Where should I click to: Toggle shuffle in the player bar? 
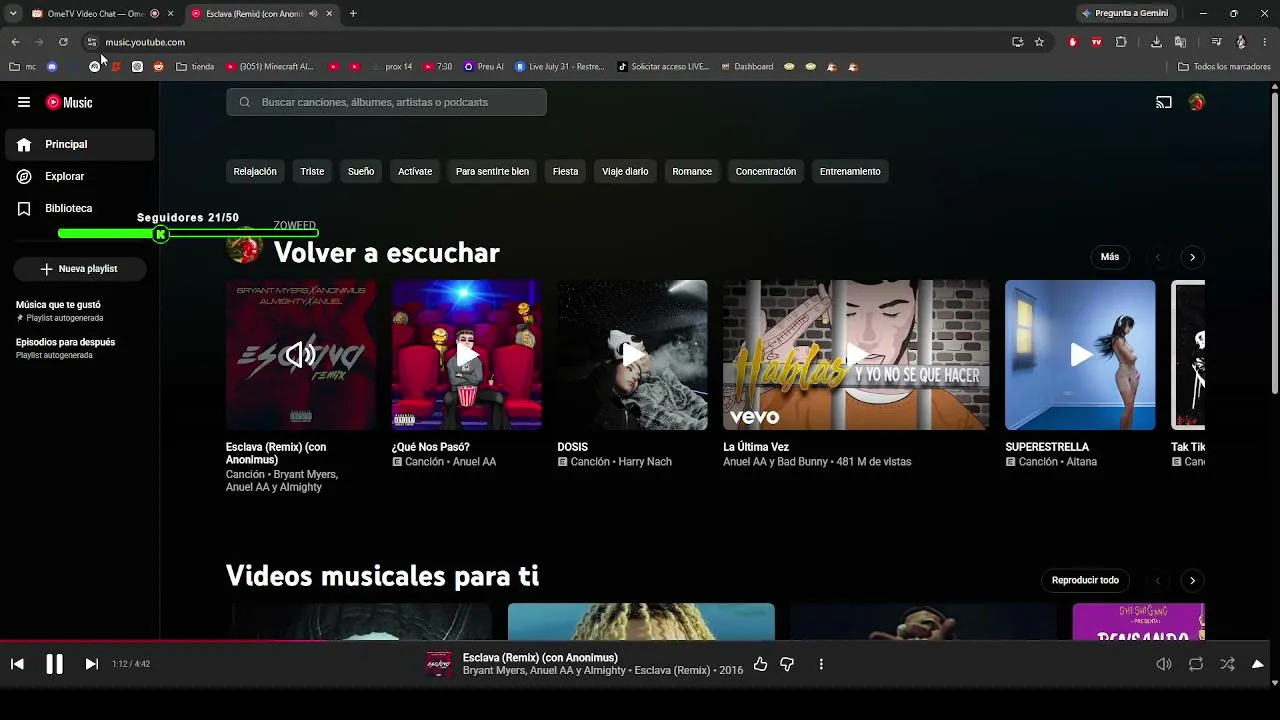tap(1227, 664)
